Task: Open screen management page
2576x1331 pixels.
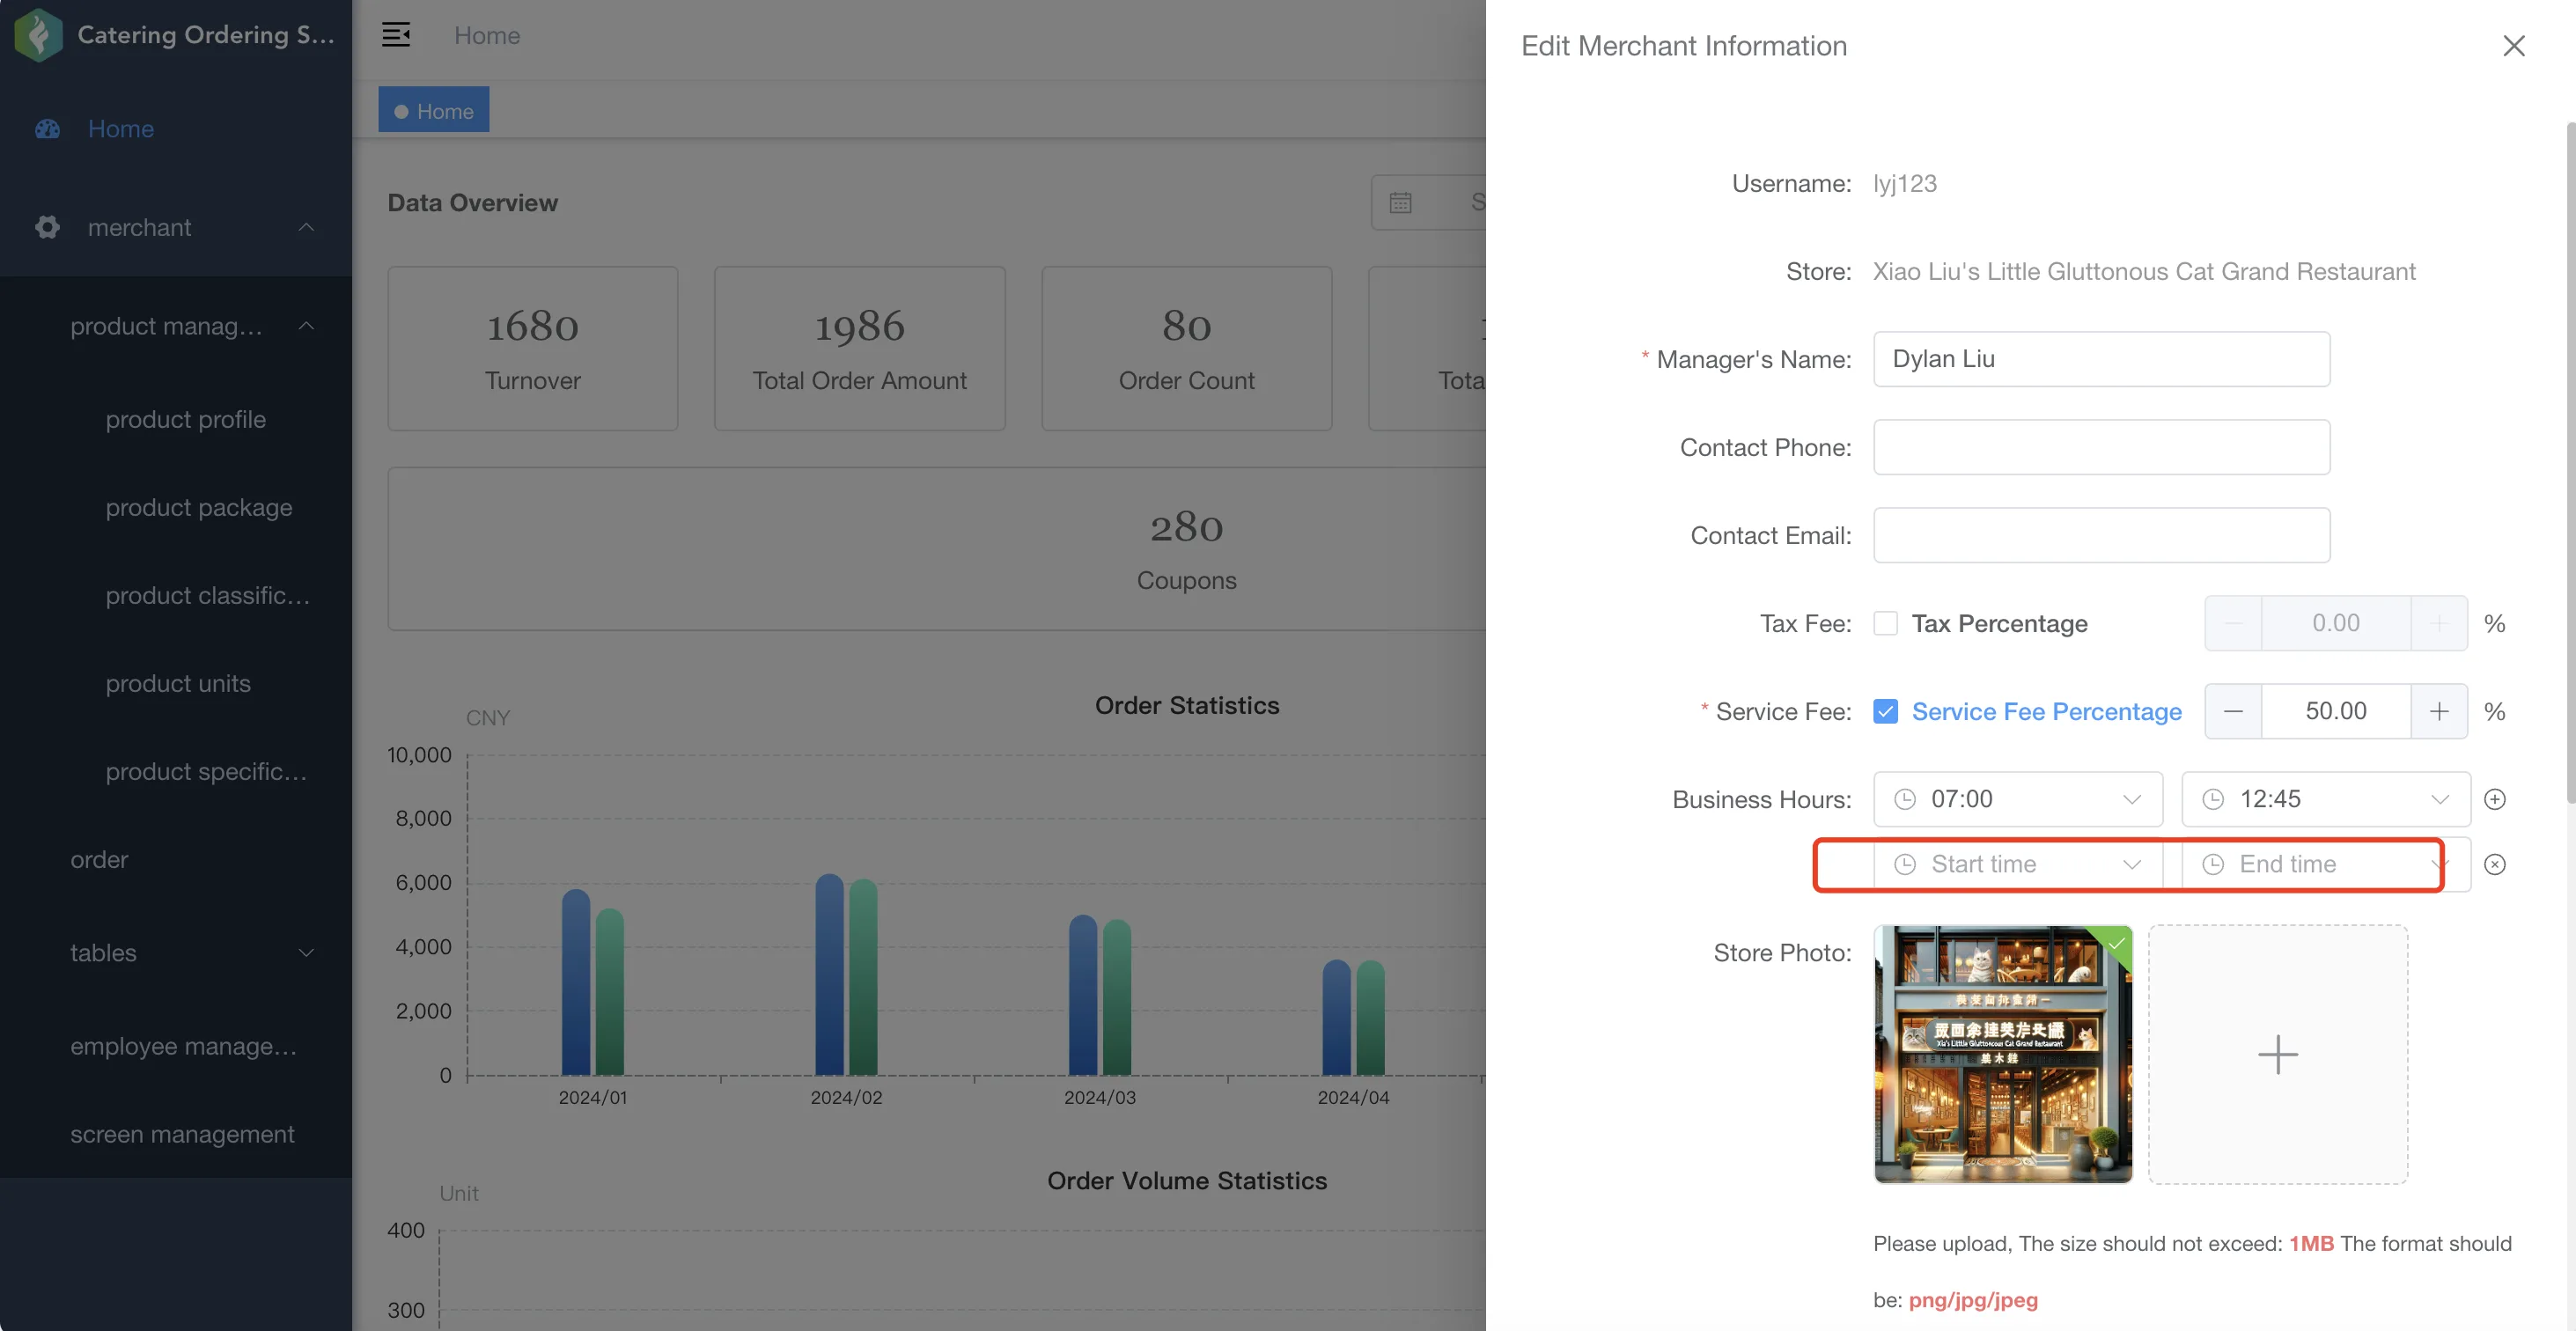Action: coord(182,1134)
